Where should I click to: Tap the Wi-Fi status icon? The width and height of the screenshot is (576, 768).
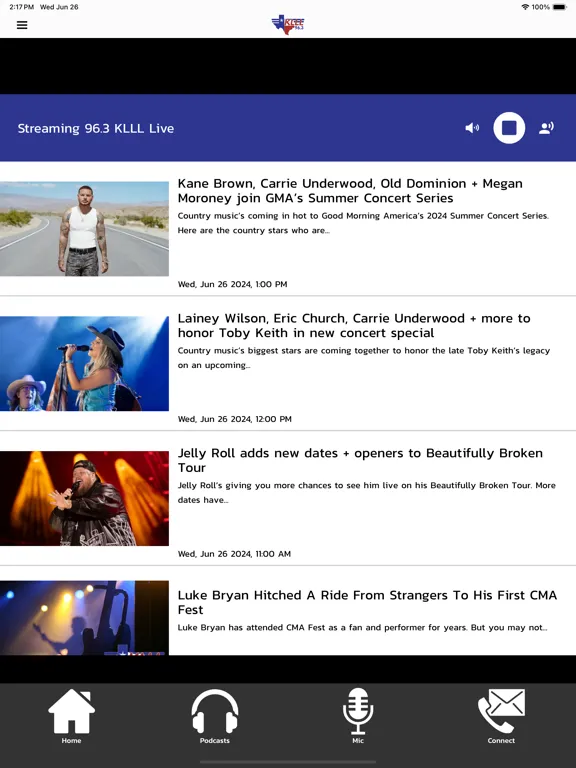click(525, 7)
